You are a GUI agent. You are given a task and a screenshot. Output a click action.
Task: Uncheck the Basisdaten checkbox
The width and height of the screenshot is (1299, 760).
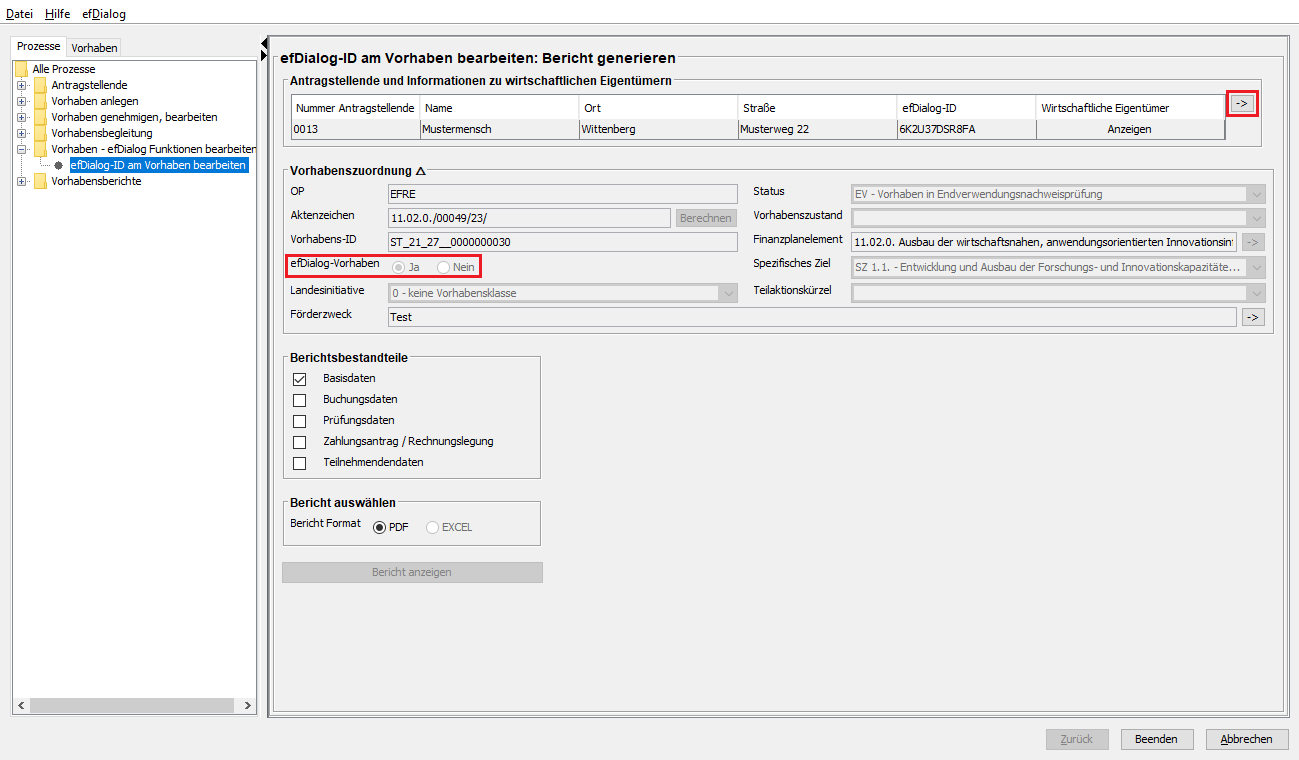[299, 379]
